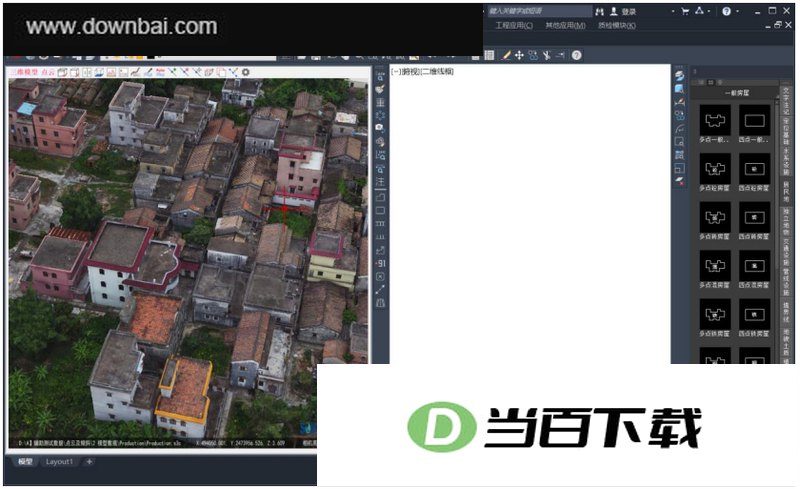
Task: Click the layers stack icon in right toolbar
Action: click(680, 76)
